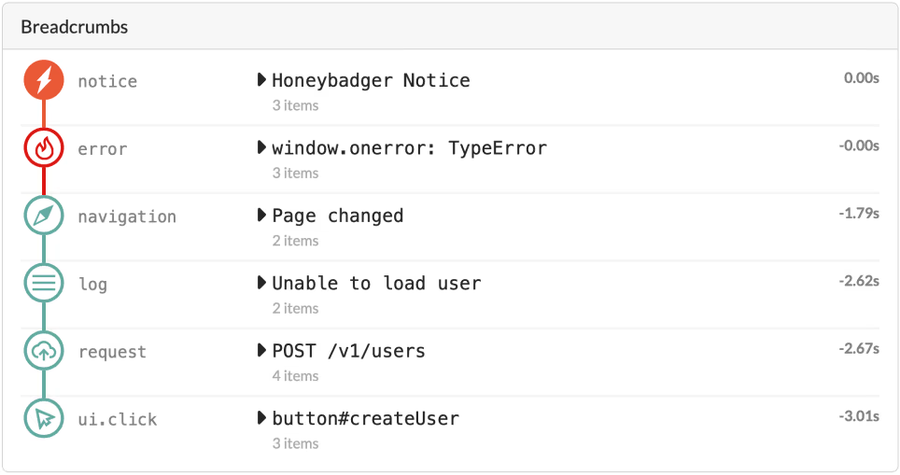
Task: Click the 'Unable to load user' message
Action: (377, 284)
